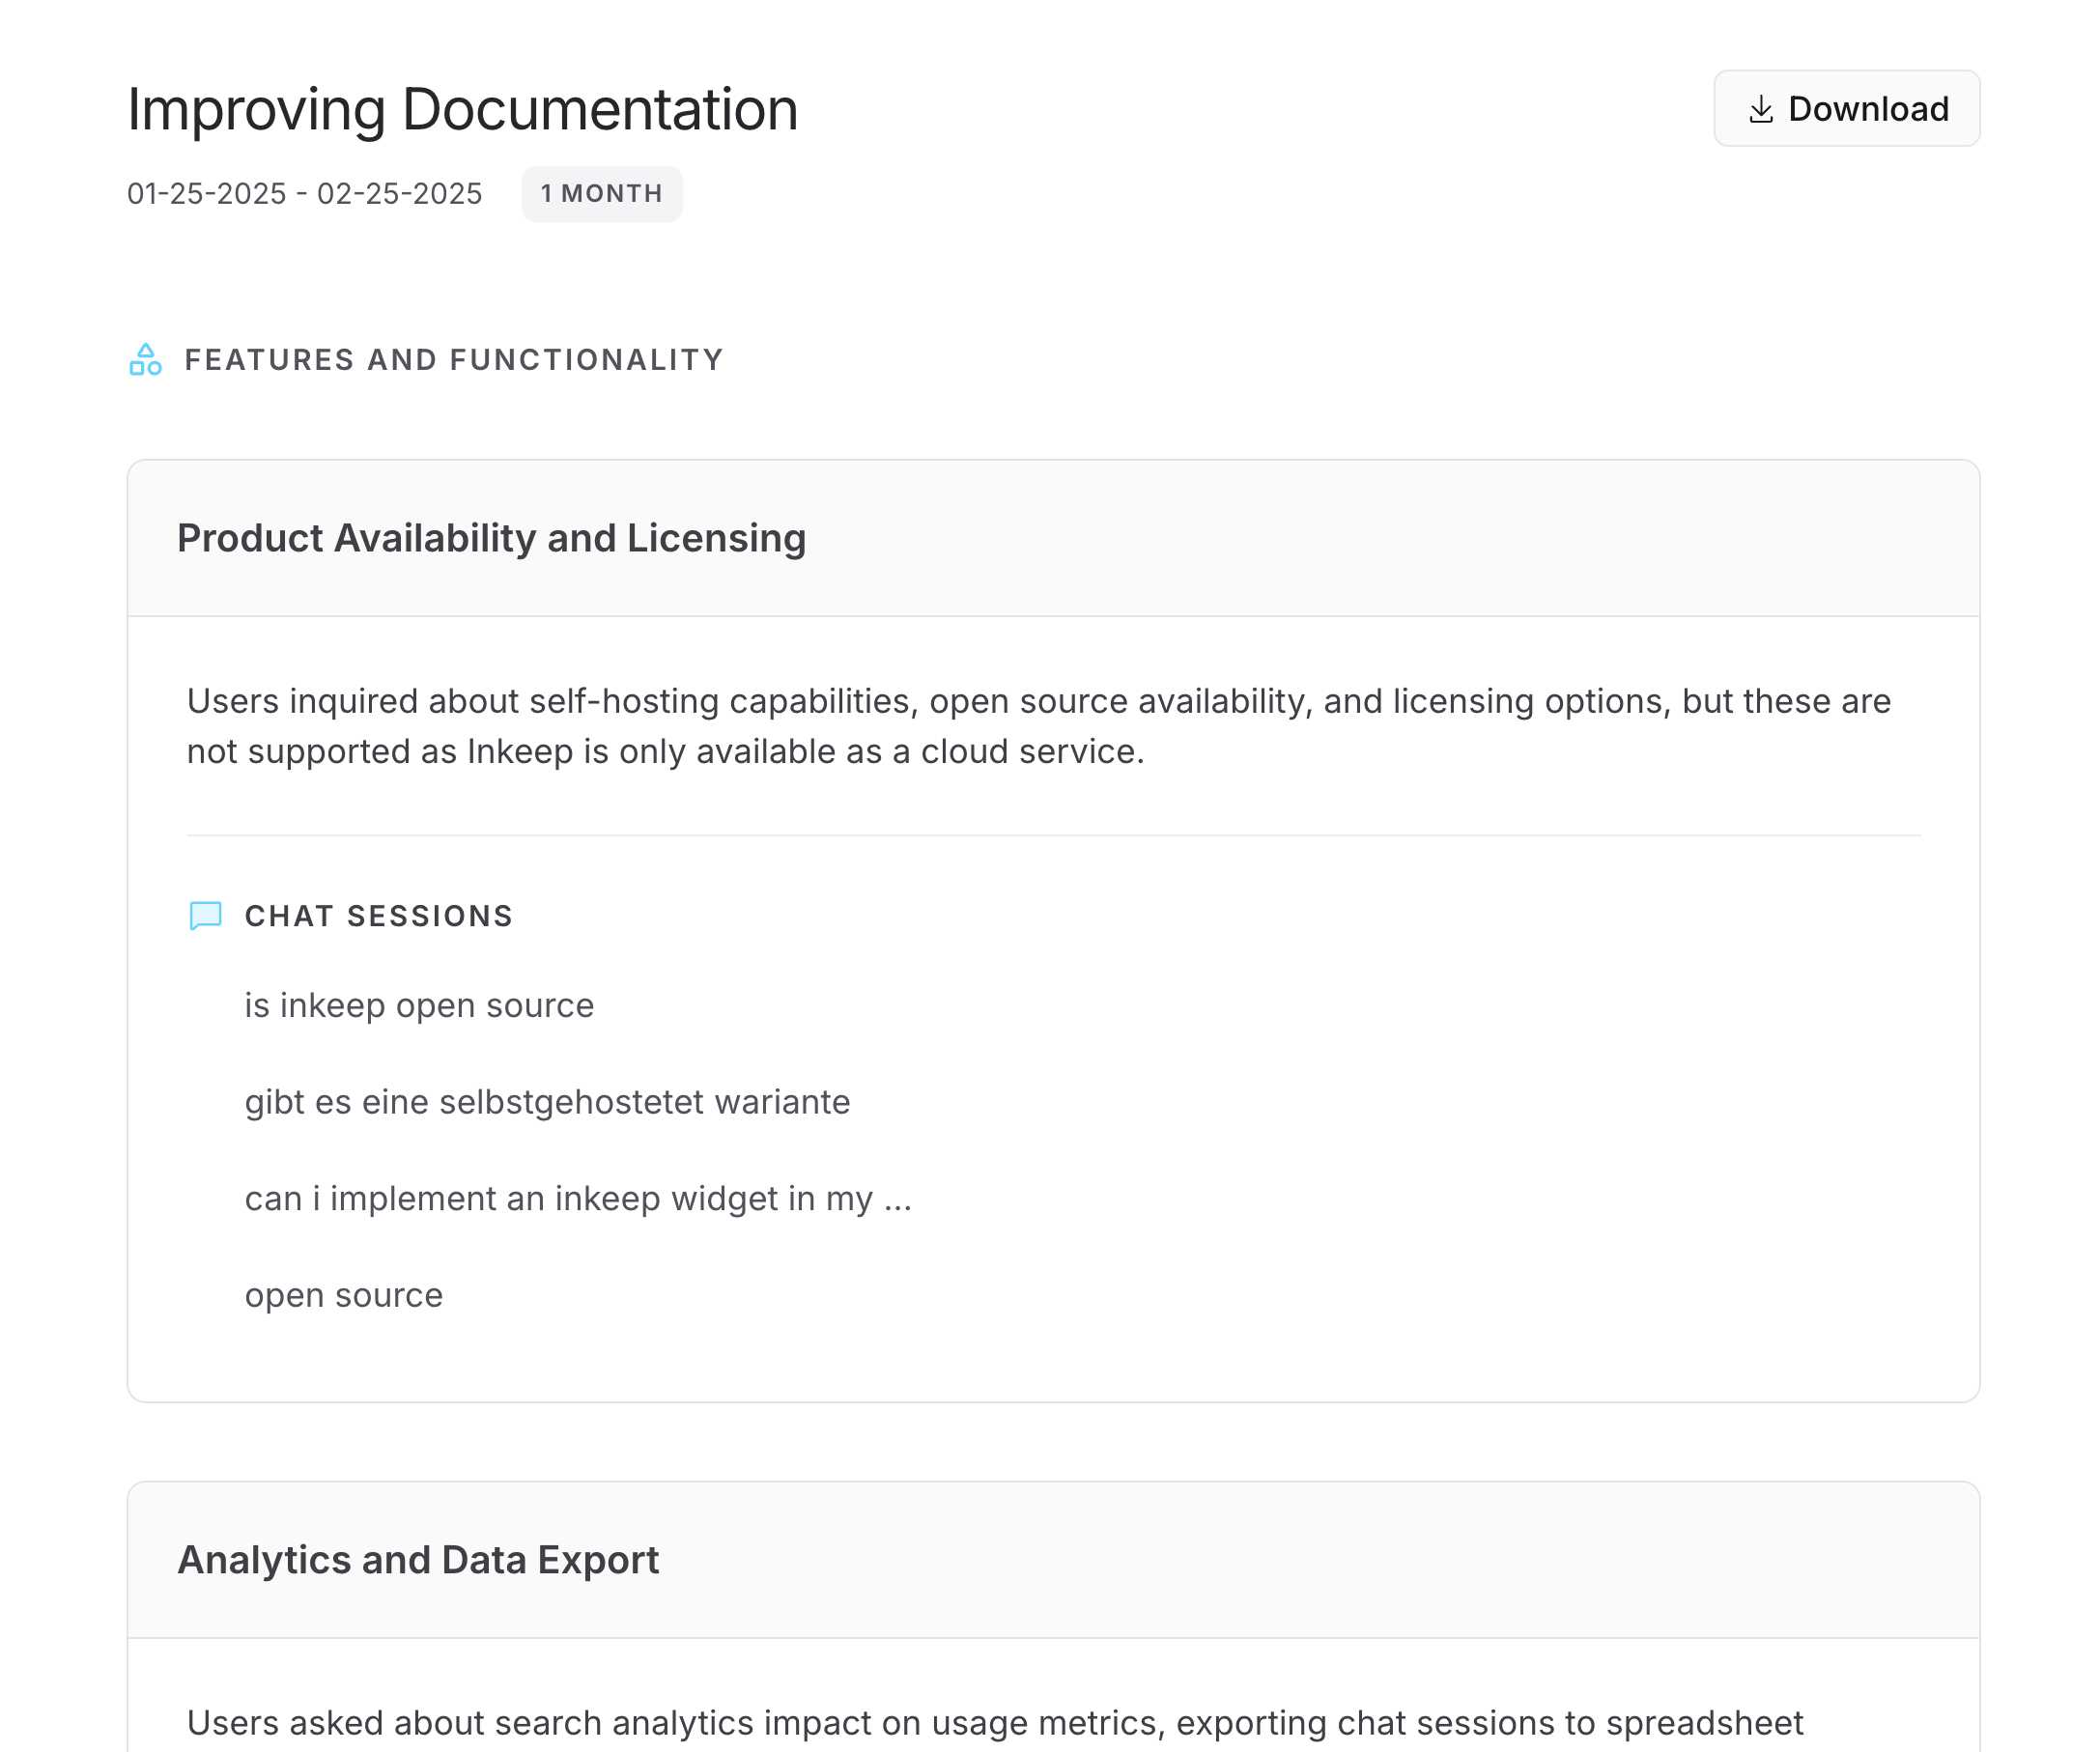Click the Download button
This screenshot has width=2100, height=1752.
(1845, 108)
